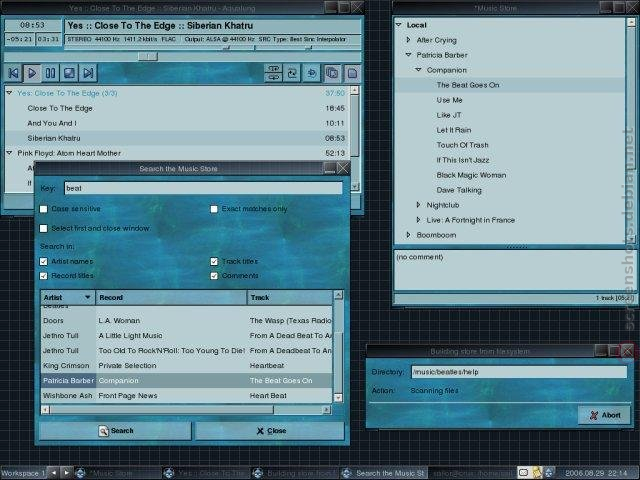Select the King Crimson Heartbeat result row
Screen dimensions: 640x480
click(x=187, y=366)
